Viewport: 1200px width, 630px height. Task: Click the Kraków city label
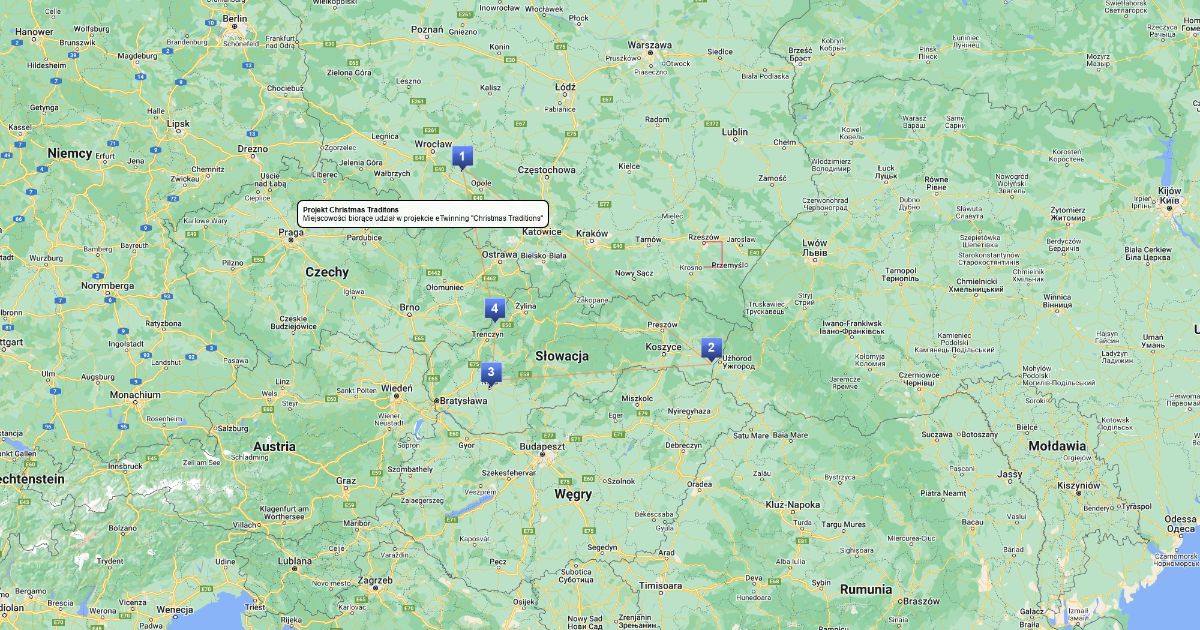(x=592, y=233)
